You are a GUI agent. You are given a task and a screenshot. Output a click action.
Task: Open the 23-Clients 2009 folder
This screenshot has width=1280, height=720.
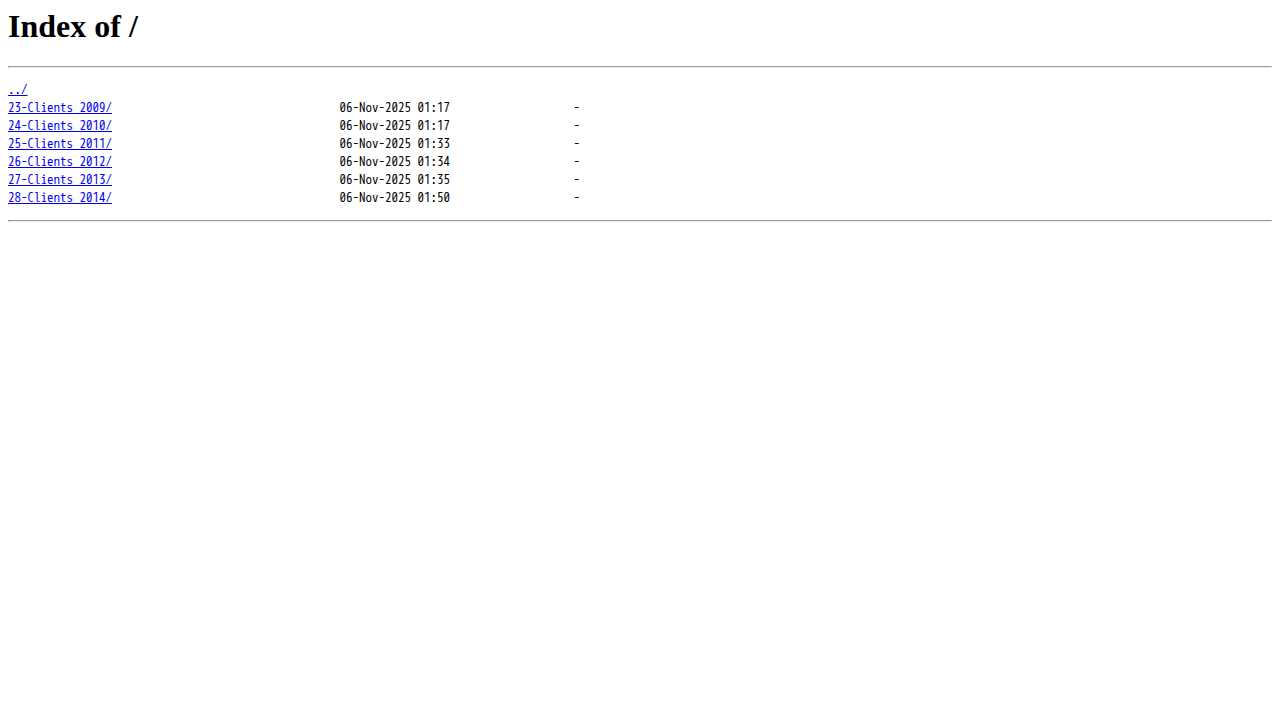pyautogui.click(x=60, y=108)
